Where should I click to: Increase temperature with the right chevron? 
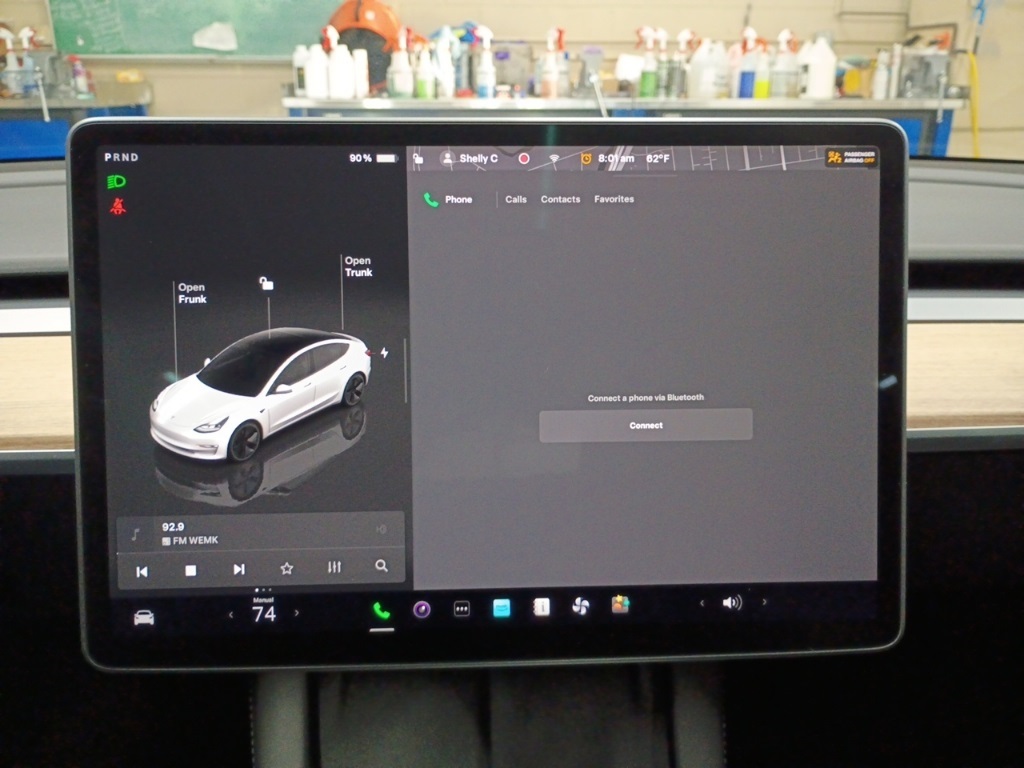coord(297,614)
